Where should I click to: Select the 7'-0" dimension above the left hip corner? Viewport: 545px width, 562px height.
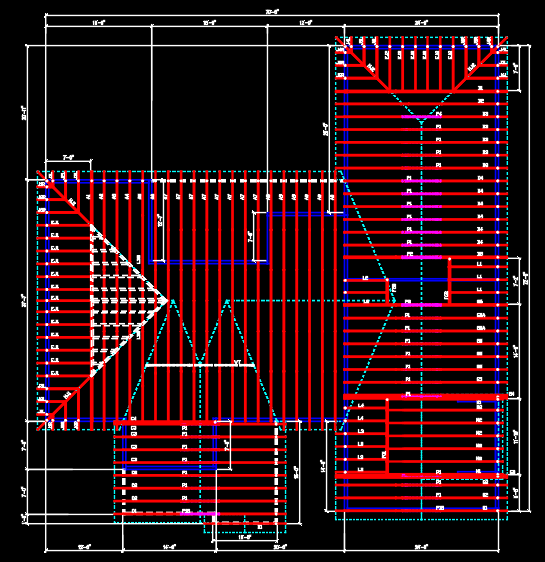(68, 157)
